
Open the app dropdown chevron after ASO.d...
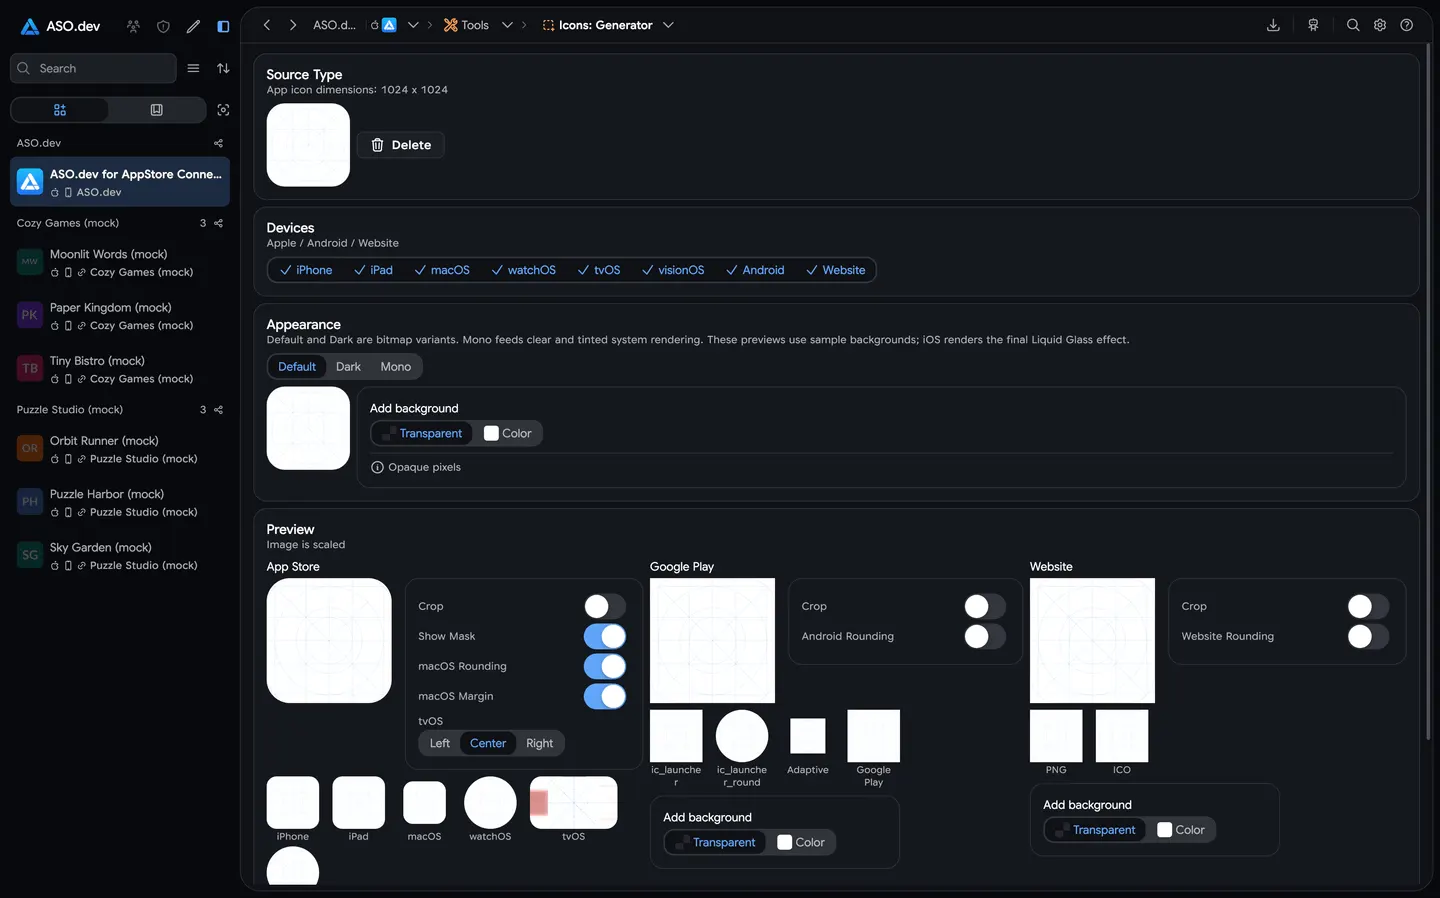coord(413,25)
